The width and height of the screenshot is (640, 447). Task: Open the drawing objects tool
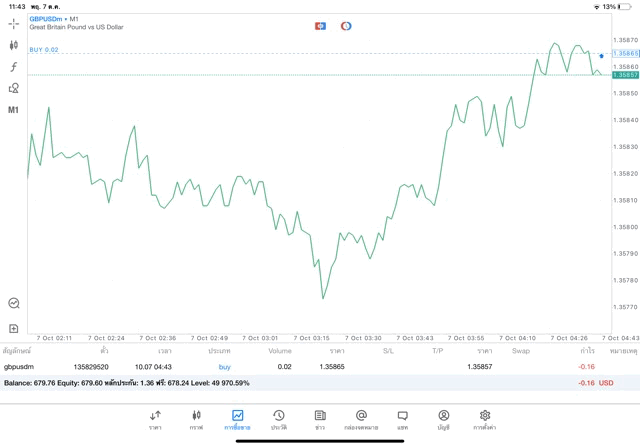point(14,88)
